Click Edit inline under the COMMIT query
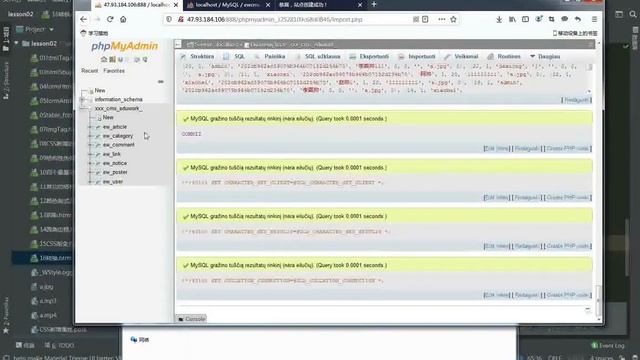 (496, 149)
